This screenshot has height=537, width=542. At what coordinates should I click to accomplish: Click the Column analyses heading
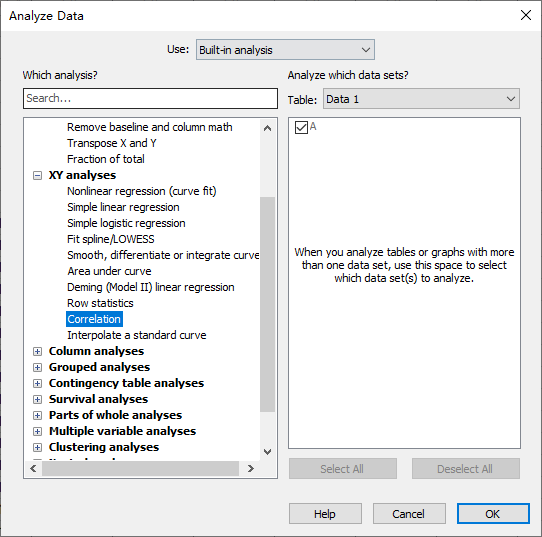pos(96,351)
